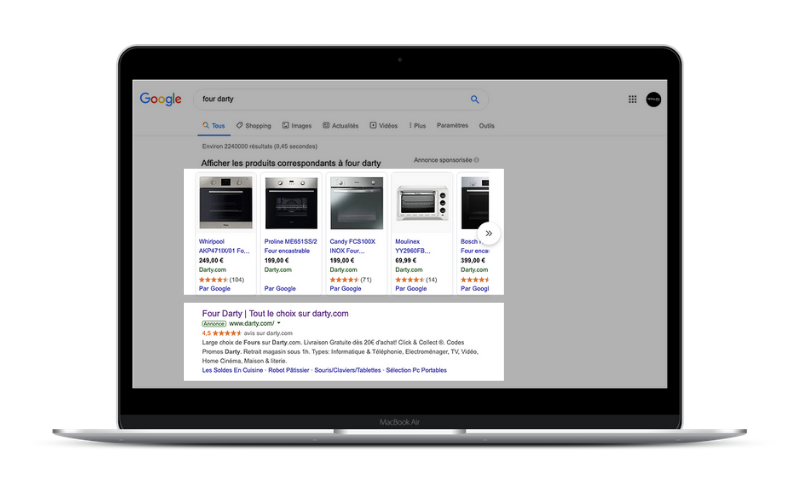This screenshot has height=500, width=800.
Task: Expand the Plus menu
Action: click(x=417, y=126)
